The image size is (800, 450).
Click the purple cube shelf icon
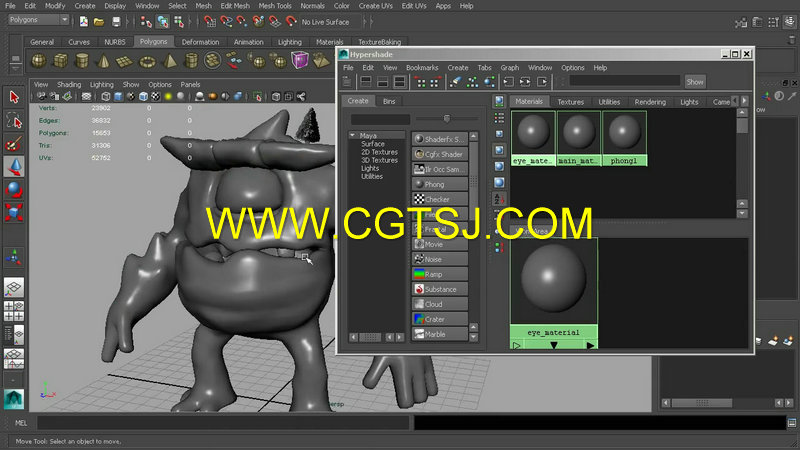coord(300,60)
